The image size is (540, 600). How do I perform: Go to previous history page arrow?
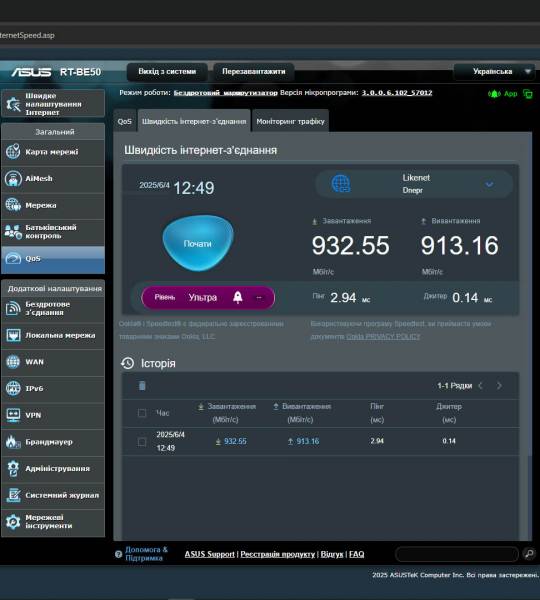(481, 386)
